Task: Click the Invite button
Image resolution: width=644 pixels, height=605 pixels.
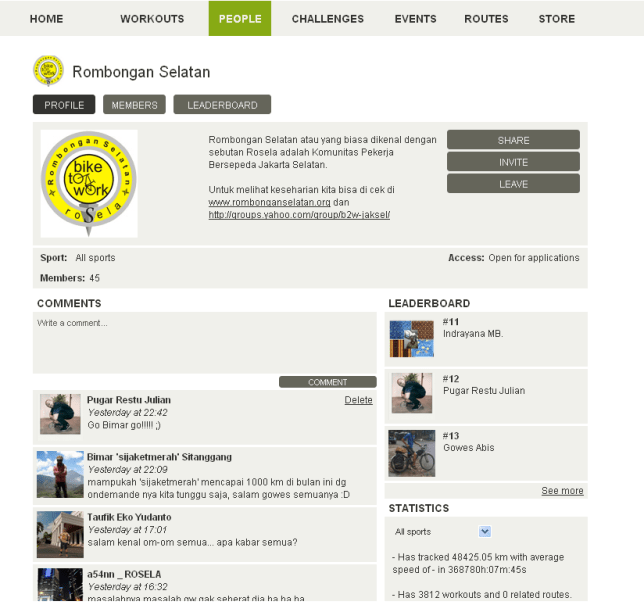Action: (x=513, y=162)
